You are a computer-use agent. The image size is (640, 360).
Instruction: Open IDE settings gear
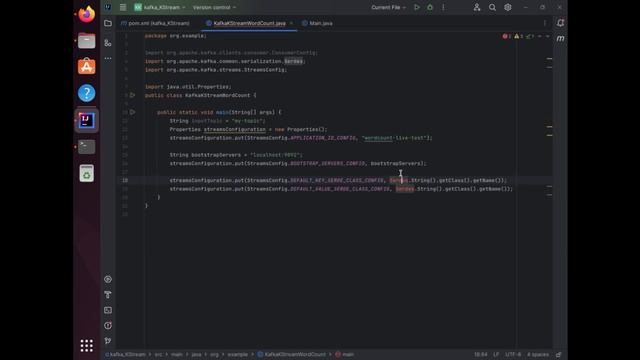click(x=508, y=7)
